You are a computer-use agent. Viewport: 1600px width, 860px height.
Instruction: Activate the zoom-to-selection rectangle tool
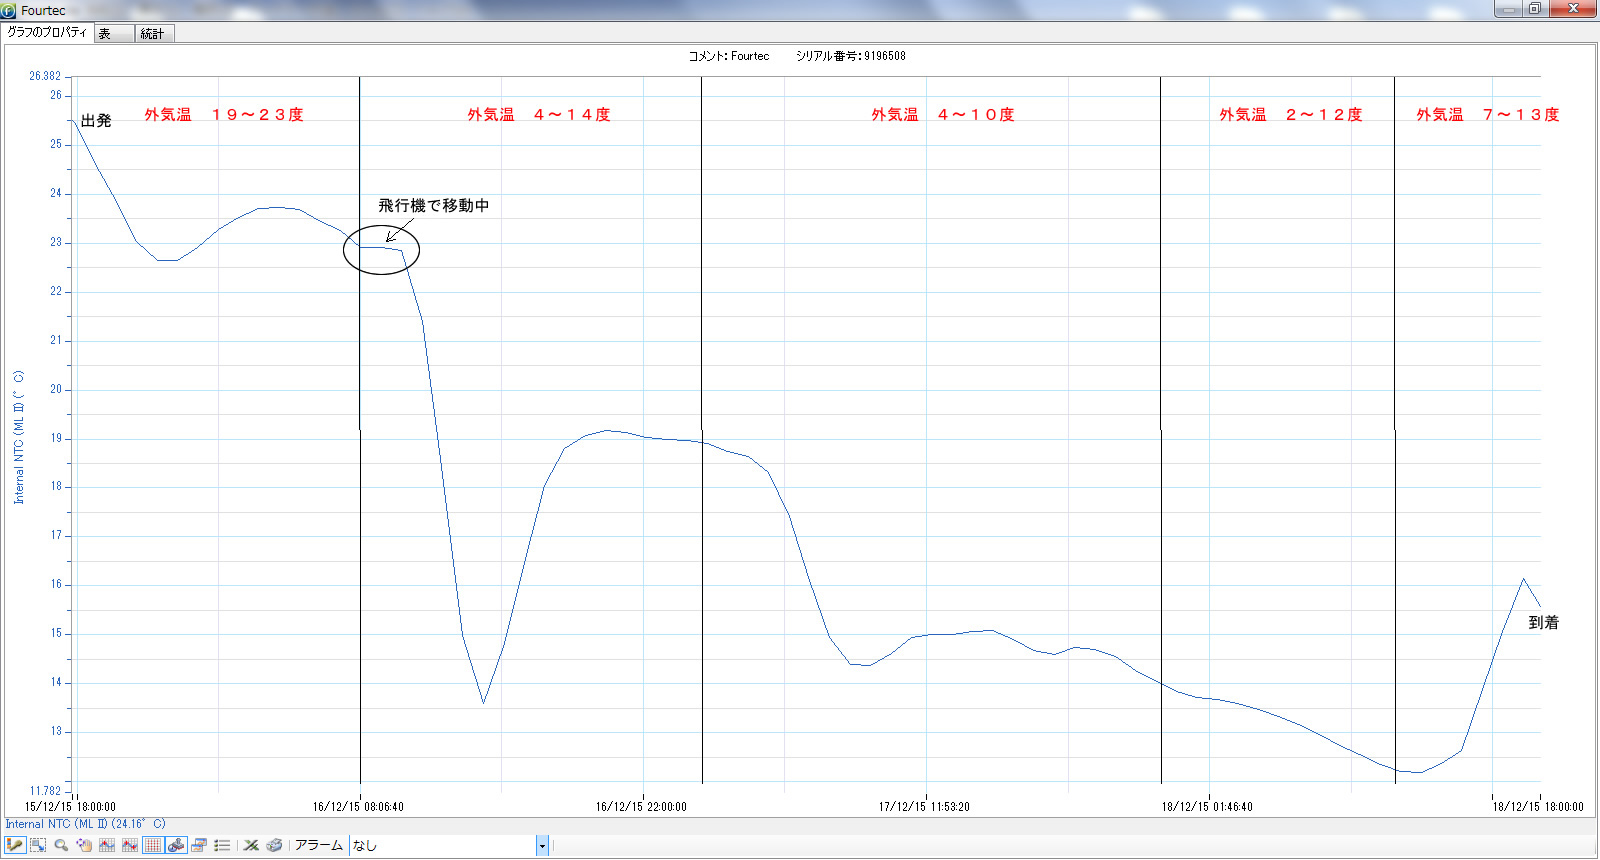coord(38,845)
